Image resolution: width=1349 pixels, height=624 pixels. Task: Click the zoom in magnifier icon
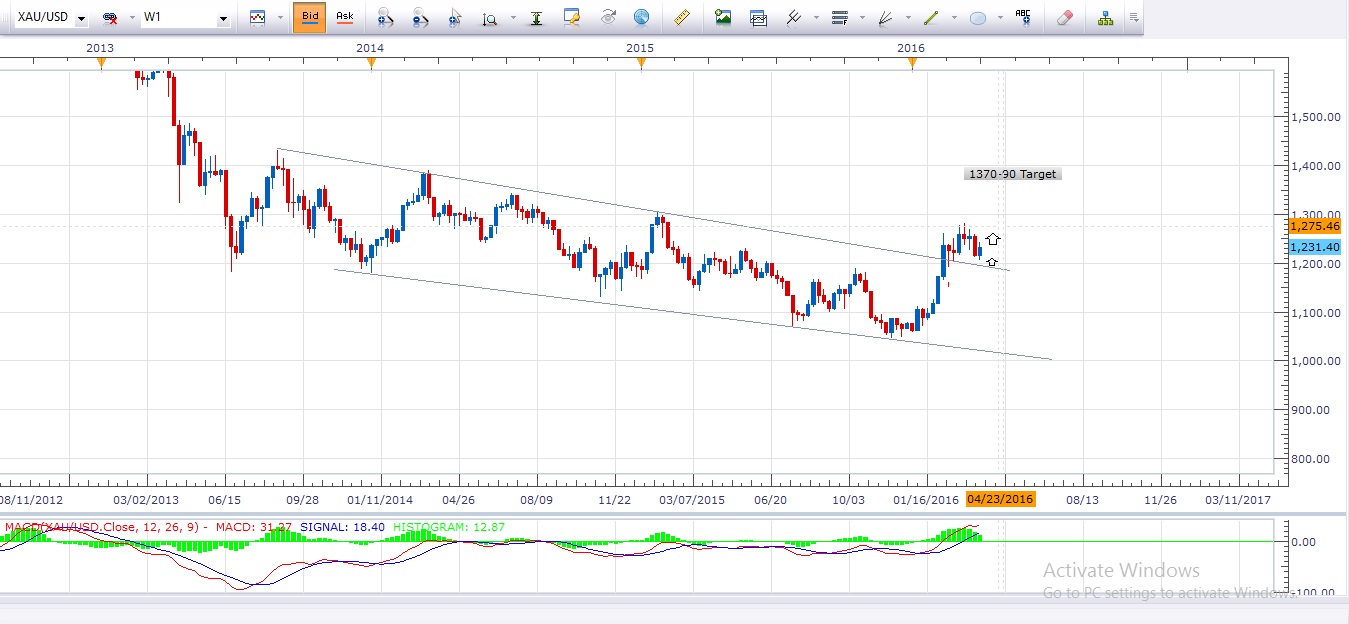click(x=385, y=18)
